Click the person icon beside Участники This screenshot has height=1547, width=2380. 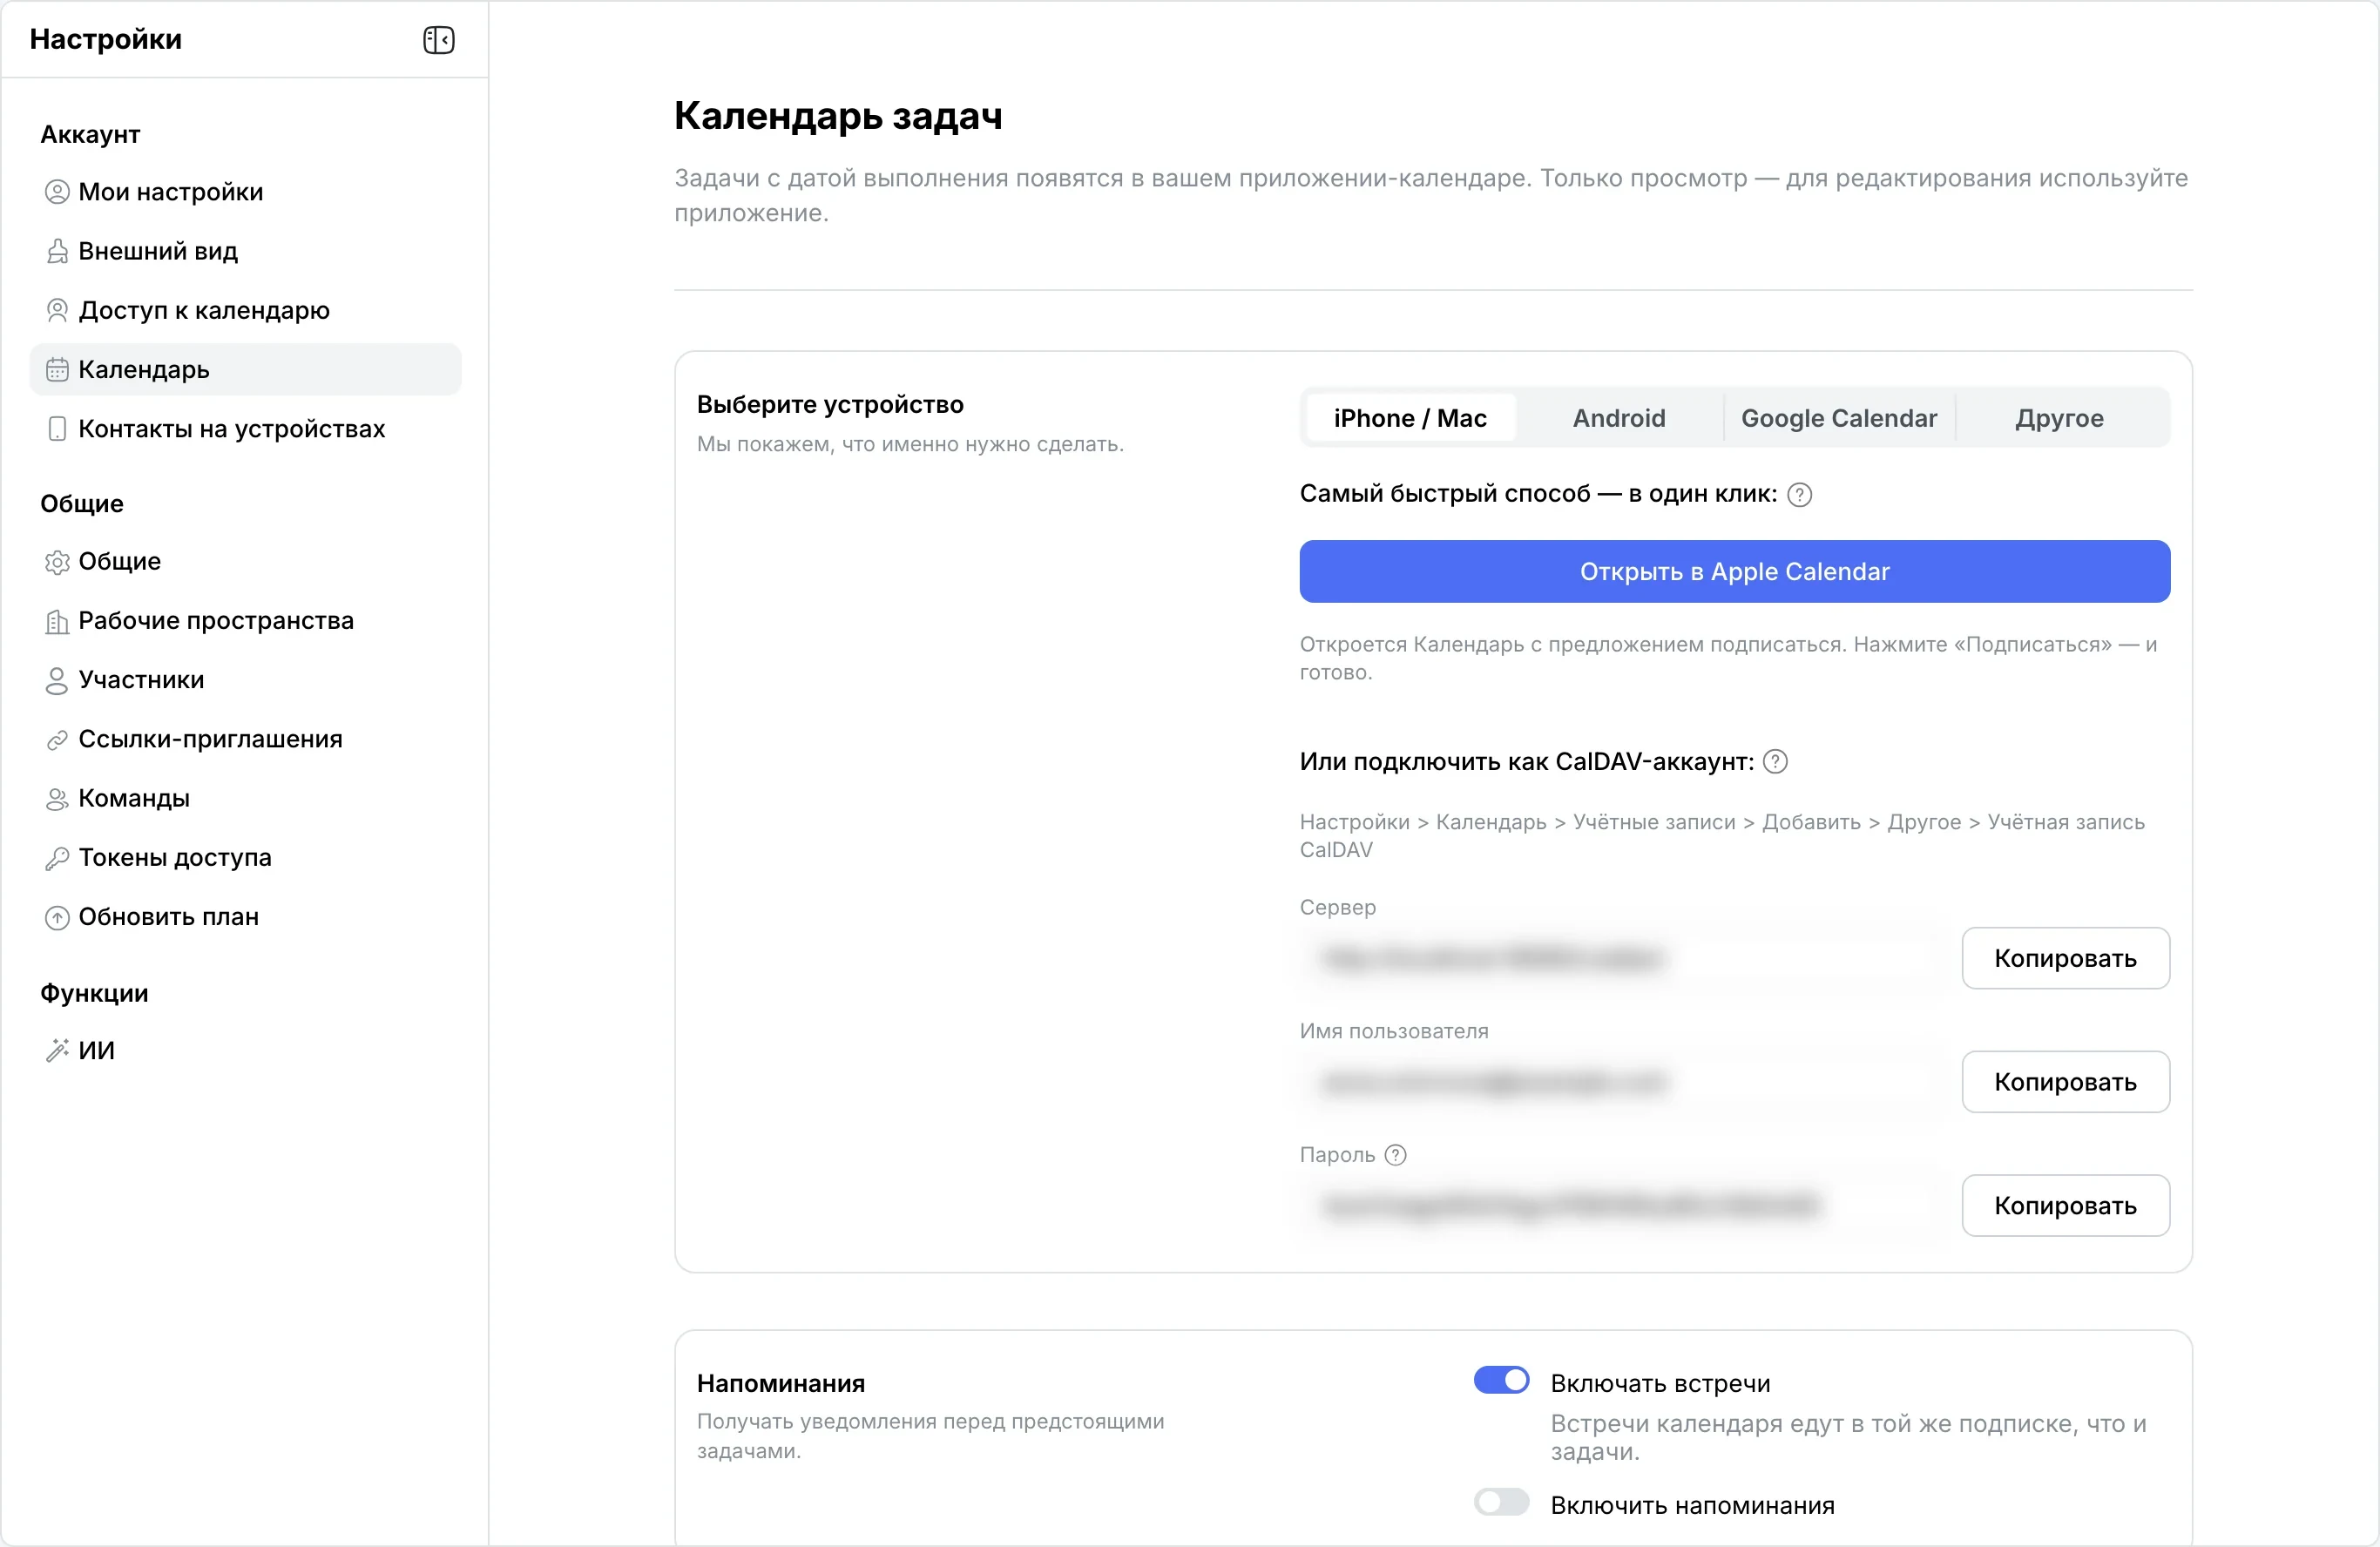point(57,680)
